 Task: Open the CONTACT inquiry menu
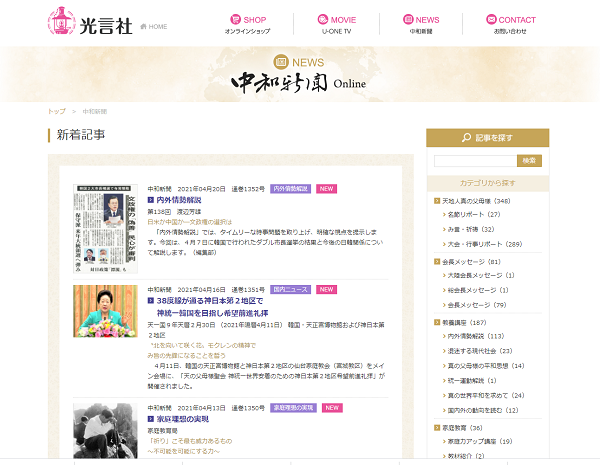coord(510,24)
